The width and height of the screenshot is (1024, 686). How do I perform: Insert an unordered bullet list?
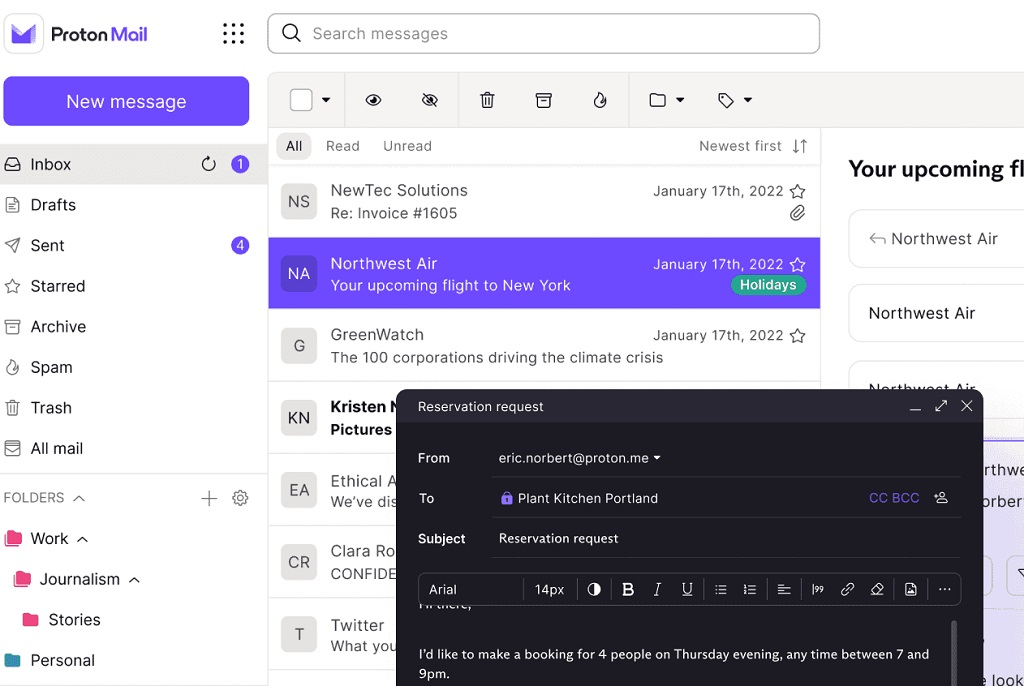(720, 589)
